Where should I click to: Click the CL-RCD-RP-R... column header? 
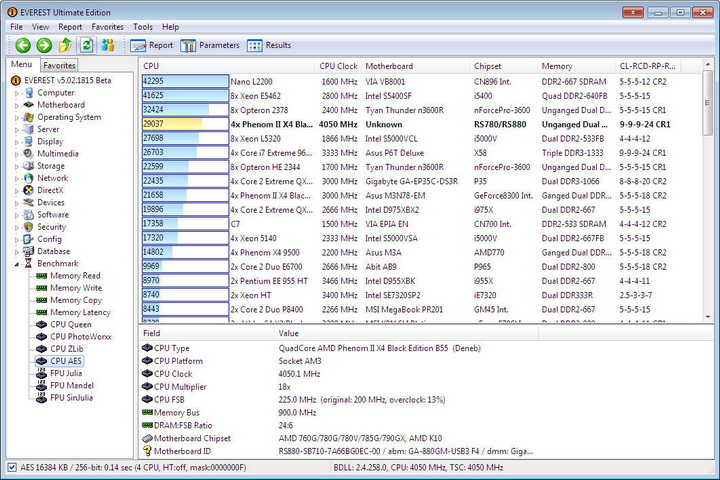coord(647,66)
